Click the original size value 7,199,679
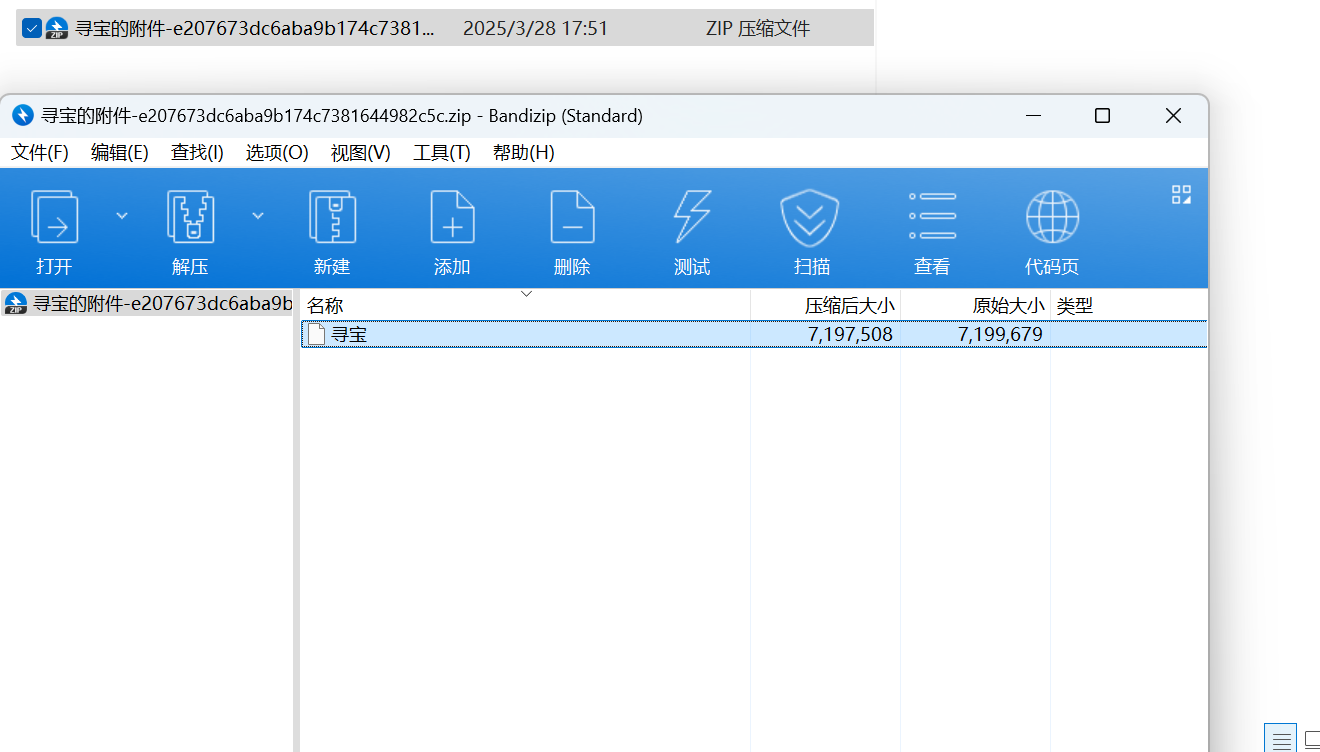 [x=1000, y=334]
